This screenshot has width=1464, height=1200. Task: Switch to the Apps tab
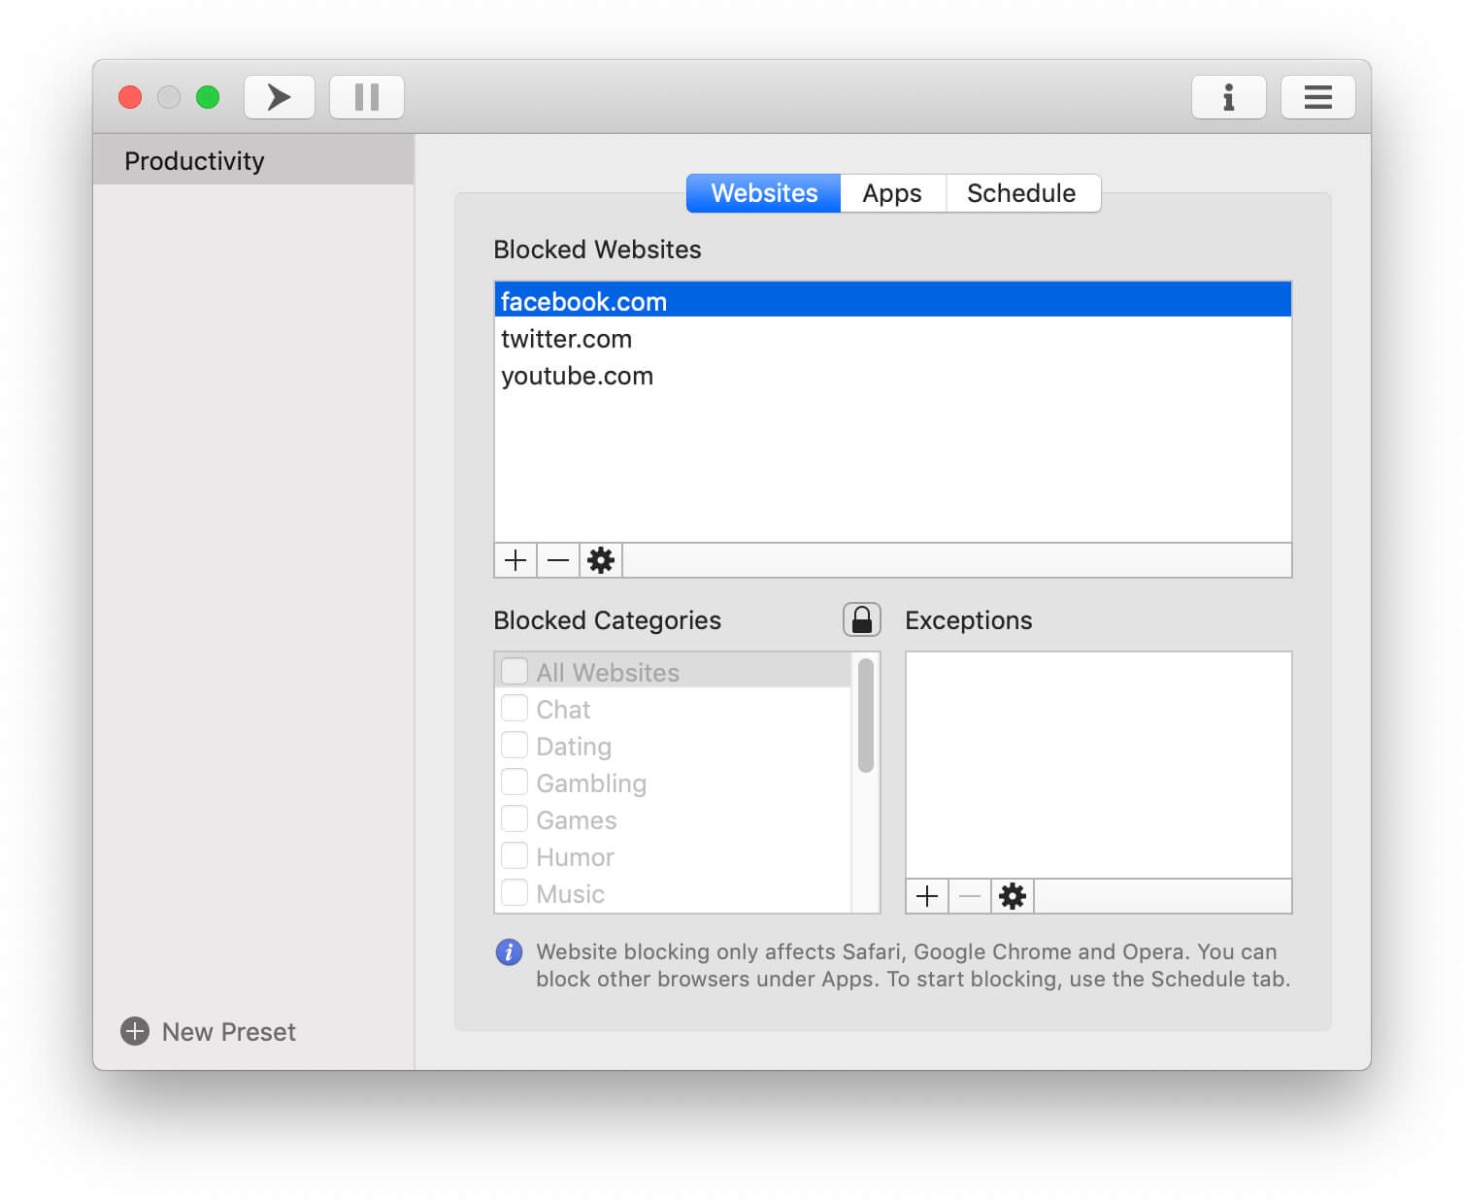(x=892, y=193)
